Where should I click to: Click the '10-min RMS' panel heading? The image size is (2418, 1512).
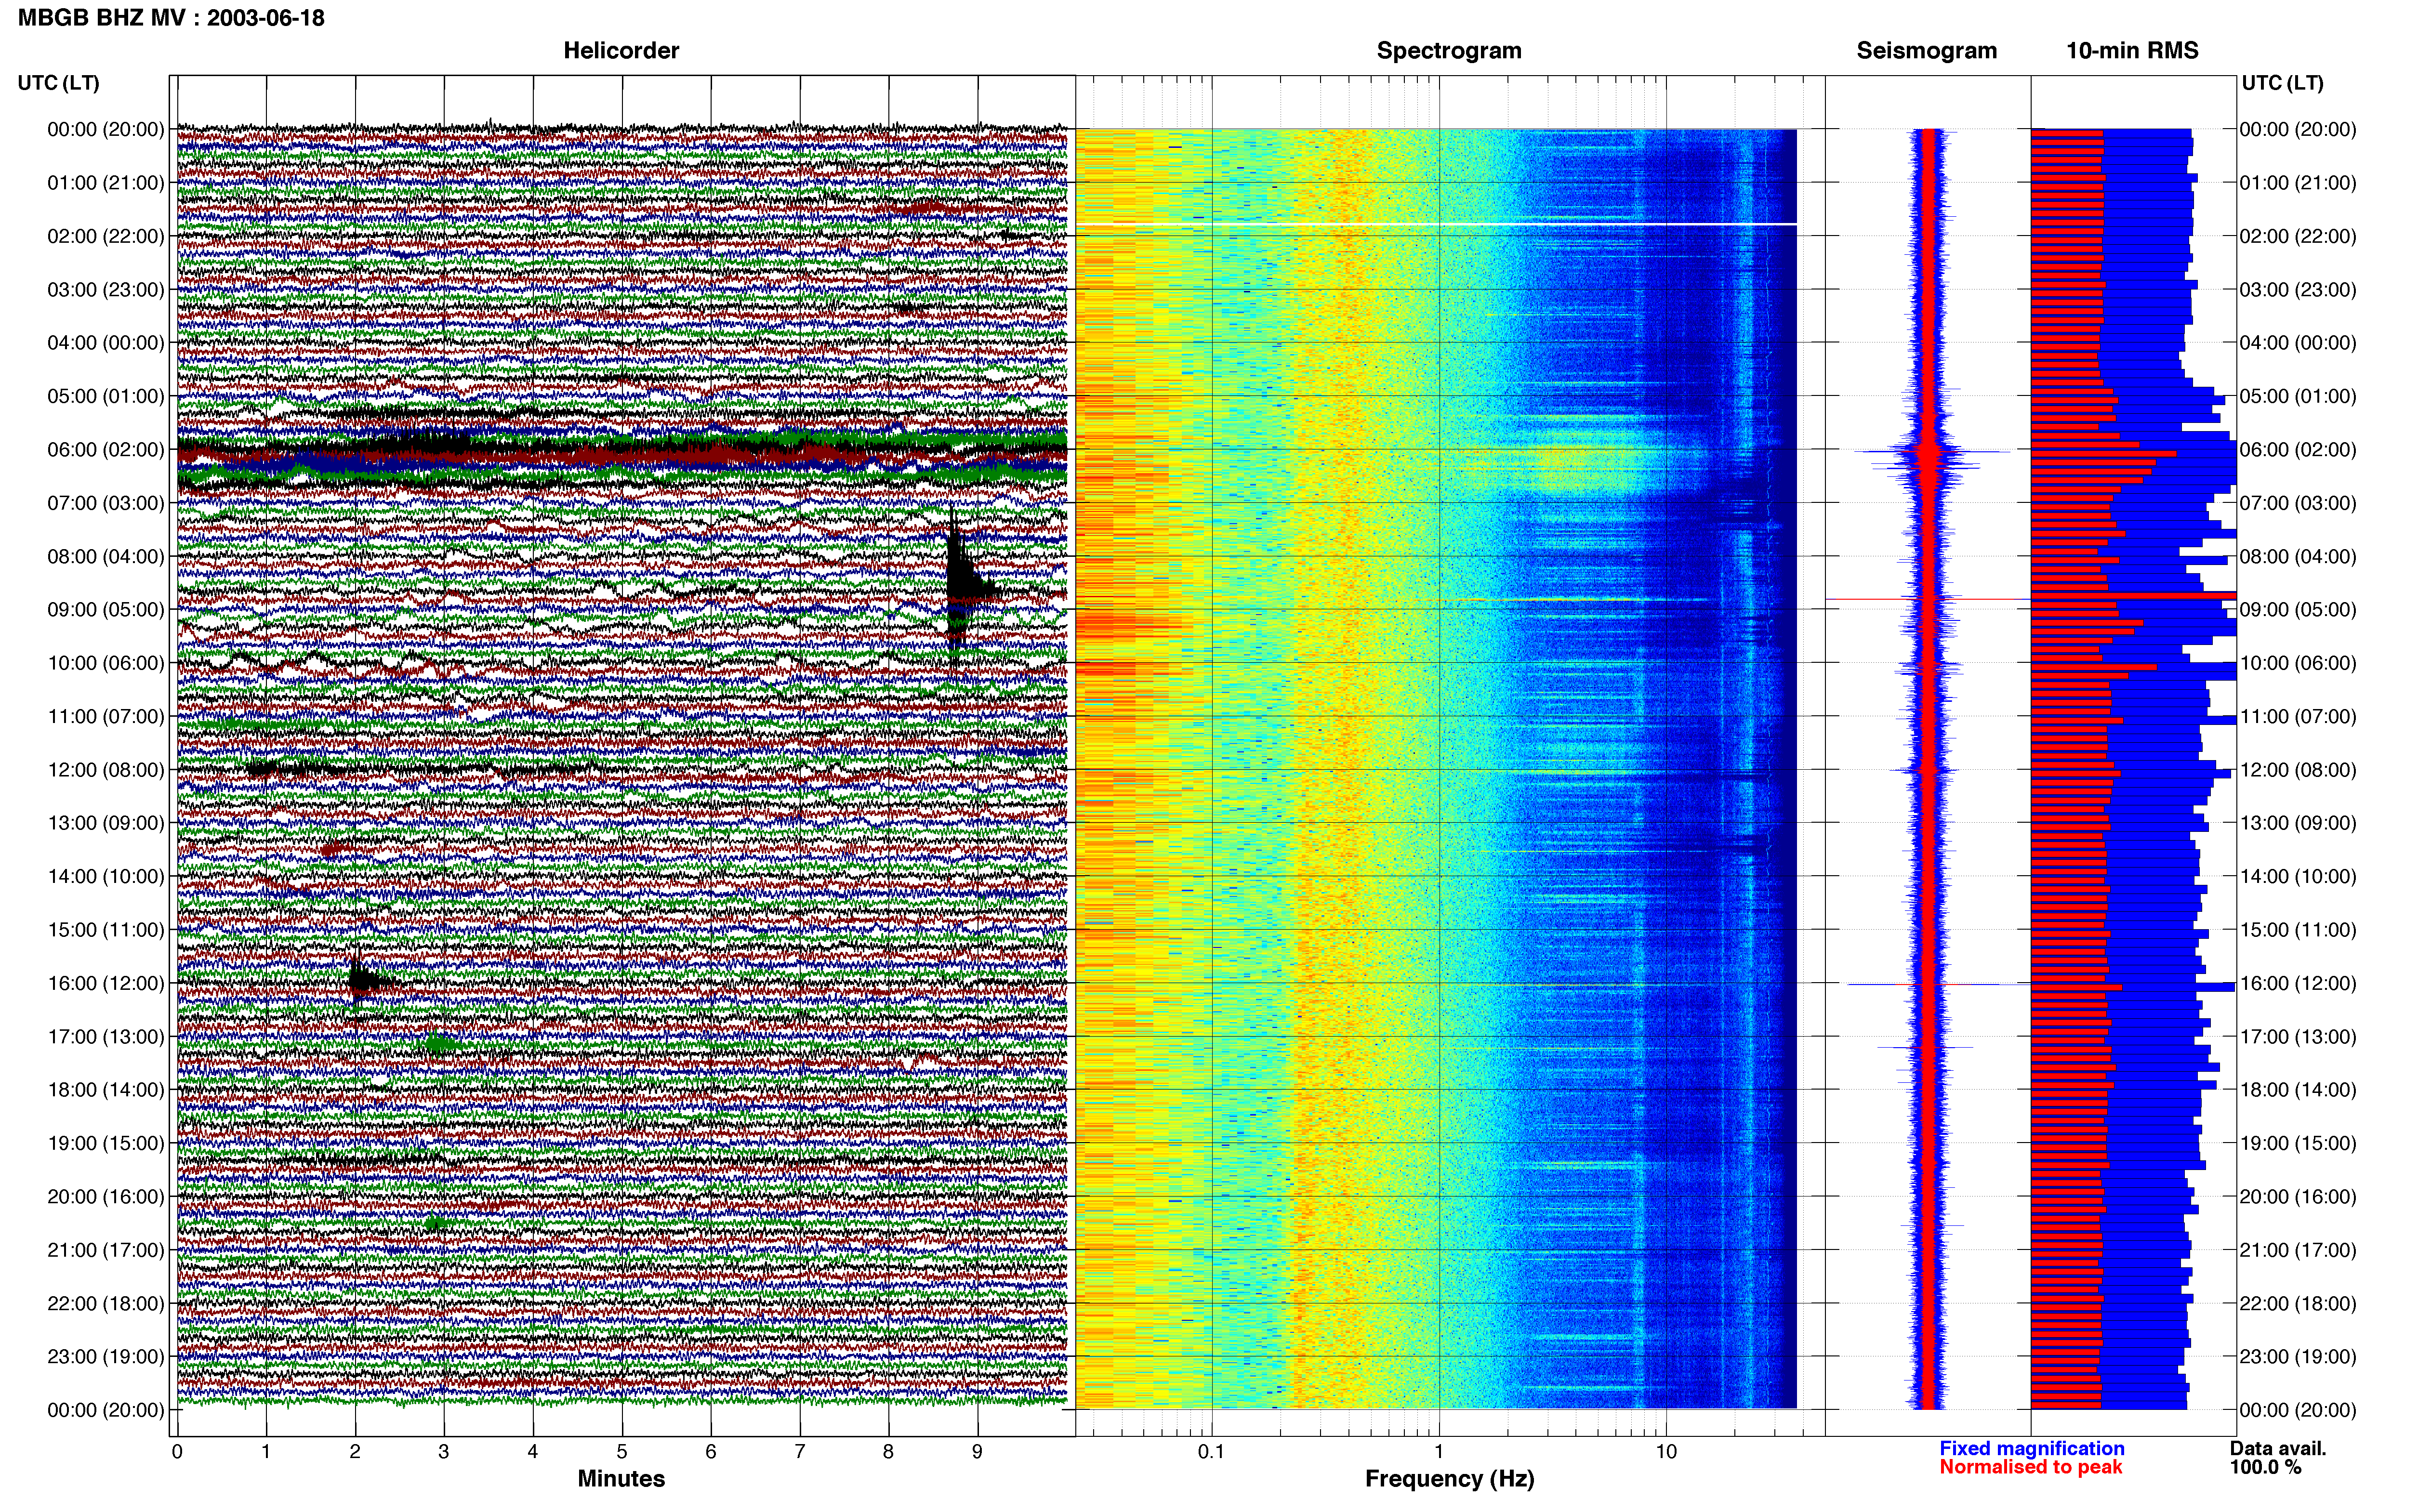2132,50
